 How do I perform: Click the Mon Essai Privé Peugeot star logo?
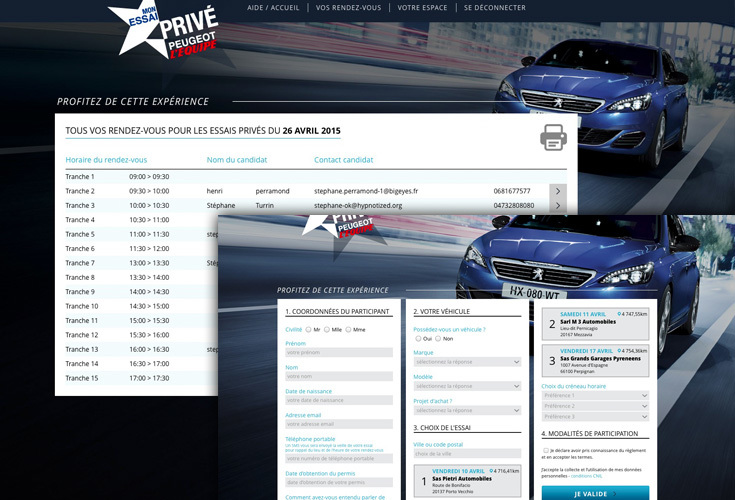pyautogui.click(x=163, y=30)
